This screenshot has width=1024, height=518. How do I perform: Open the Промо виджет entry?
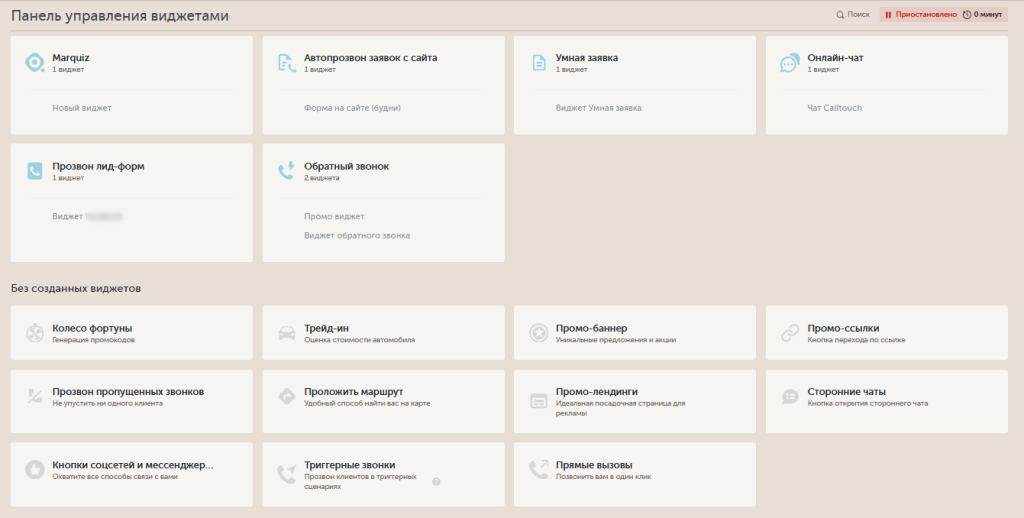pyautogui.click(x=334, y=216)
